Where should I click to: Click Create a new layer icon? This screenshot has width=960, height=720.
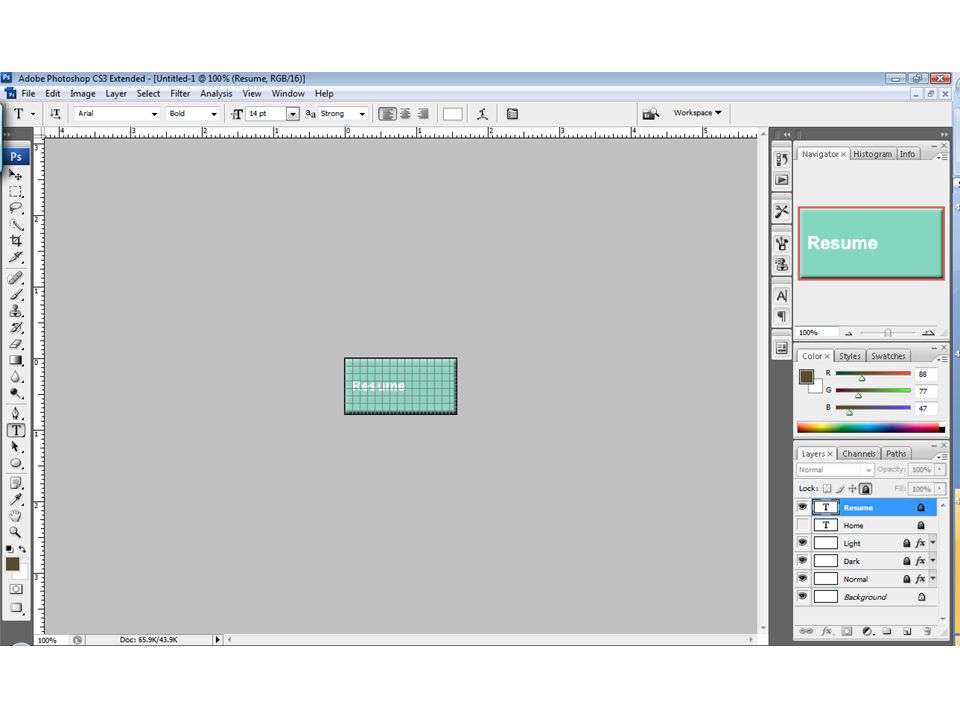(x=907, y=631)
